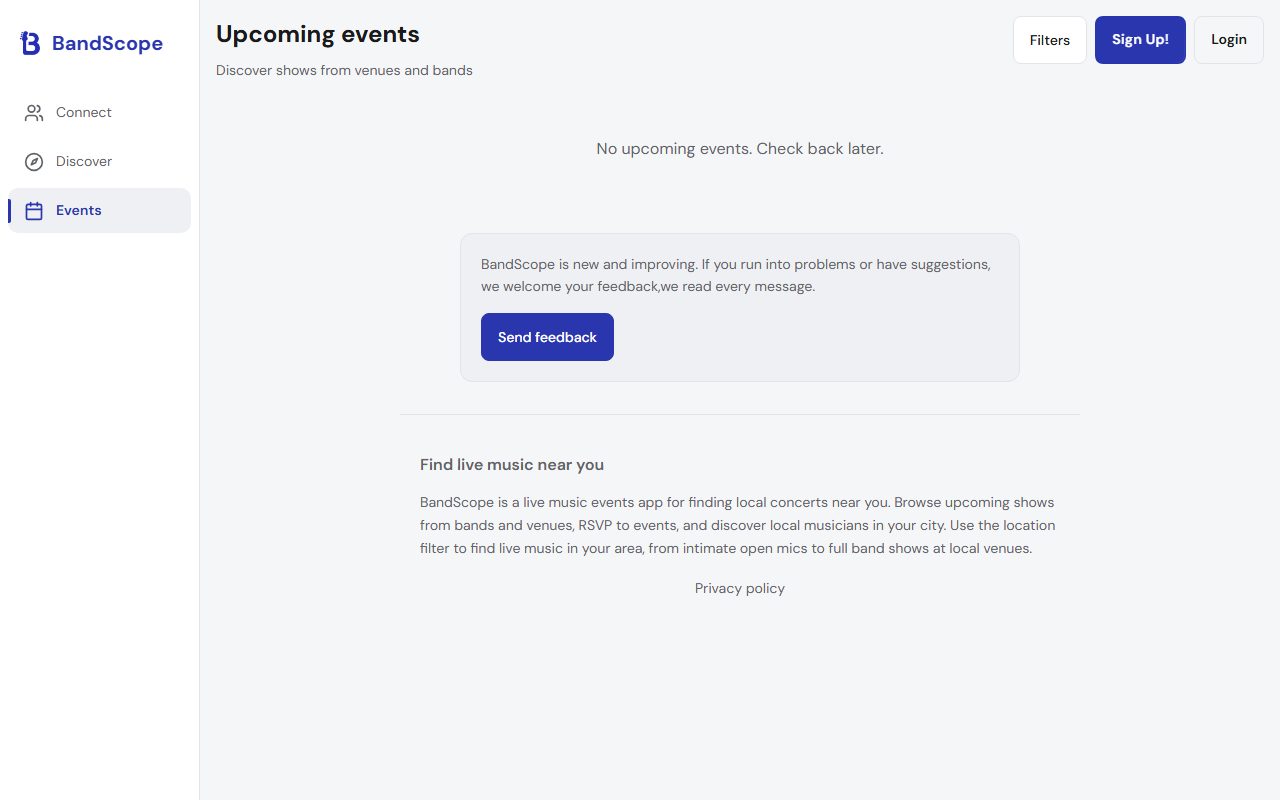1280x800 pixels.
Task: Click 'Find live music near you' heading
Action: (x=512, y=465)
